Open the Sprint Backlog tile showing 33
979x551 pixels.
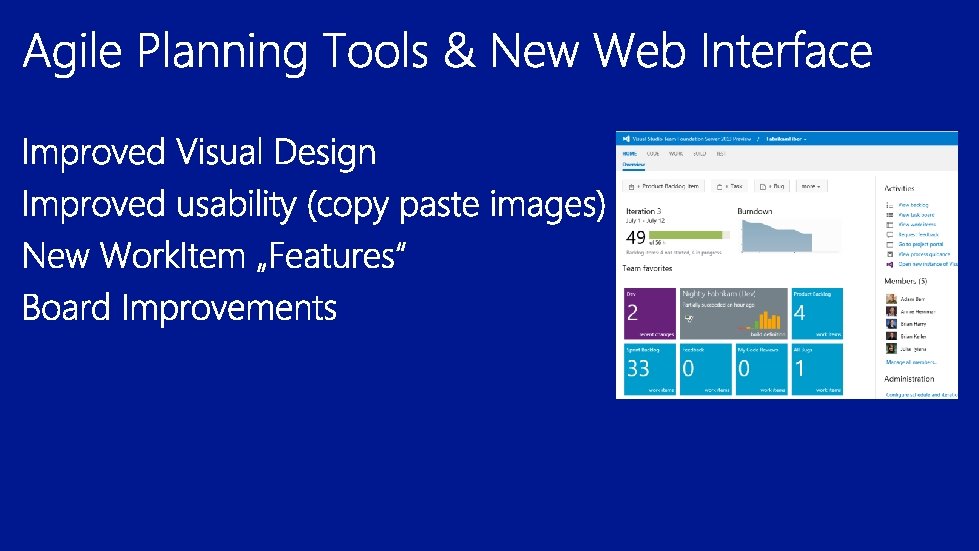(x=650, y=369)
